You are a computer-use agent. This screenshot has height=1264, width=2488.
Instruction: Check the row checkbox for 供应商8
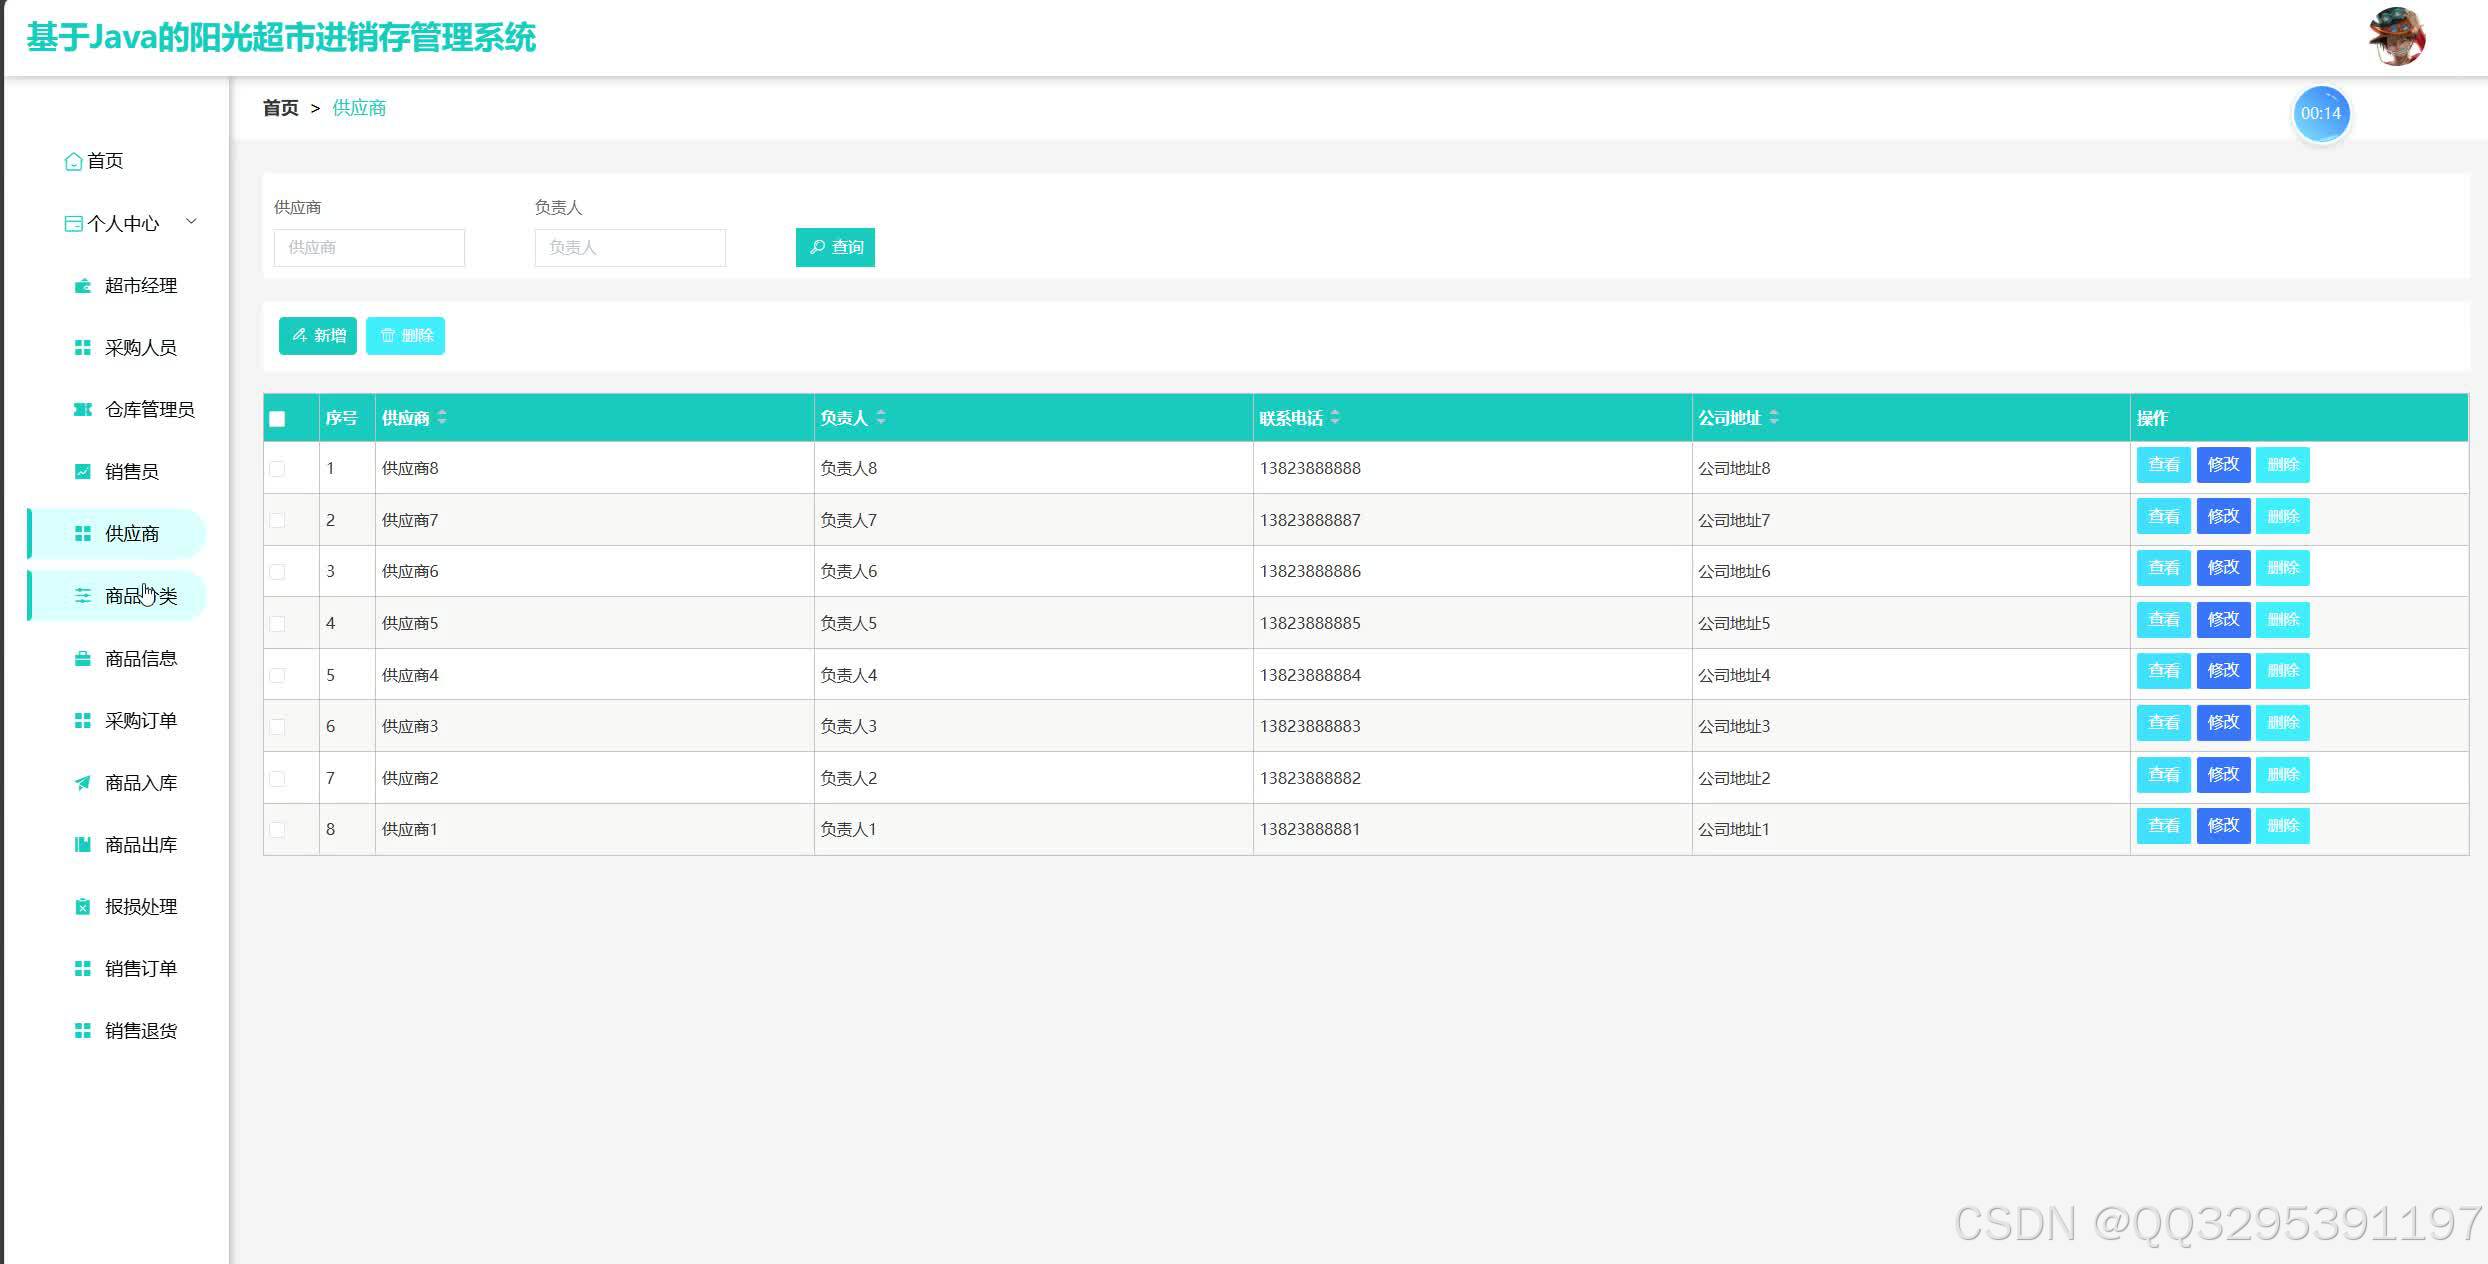(277, 469)
